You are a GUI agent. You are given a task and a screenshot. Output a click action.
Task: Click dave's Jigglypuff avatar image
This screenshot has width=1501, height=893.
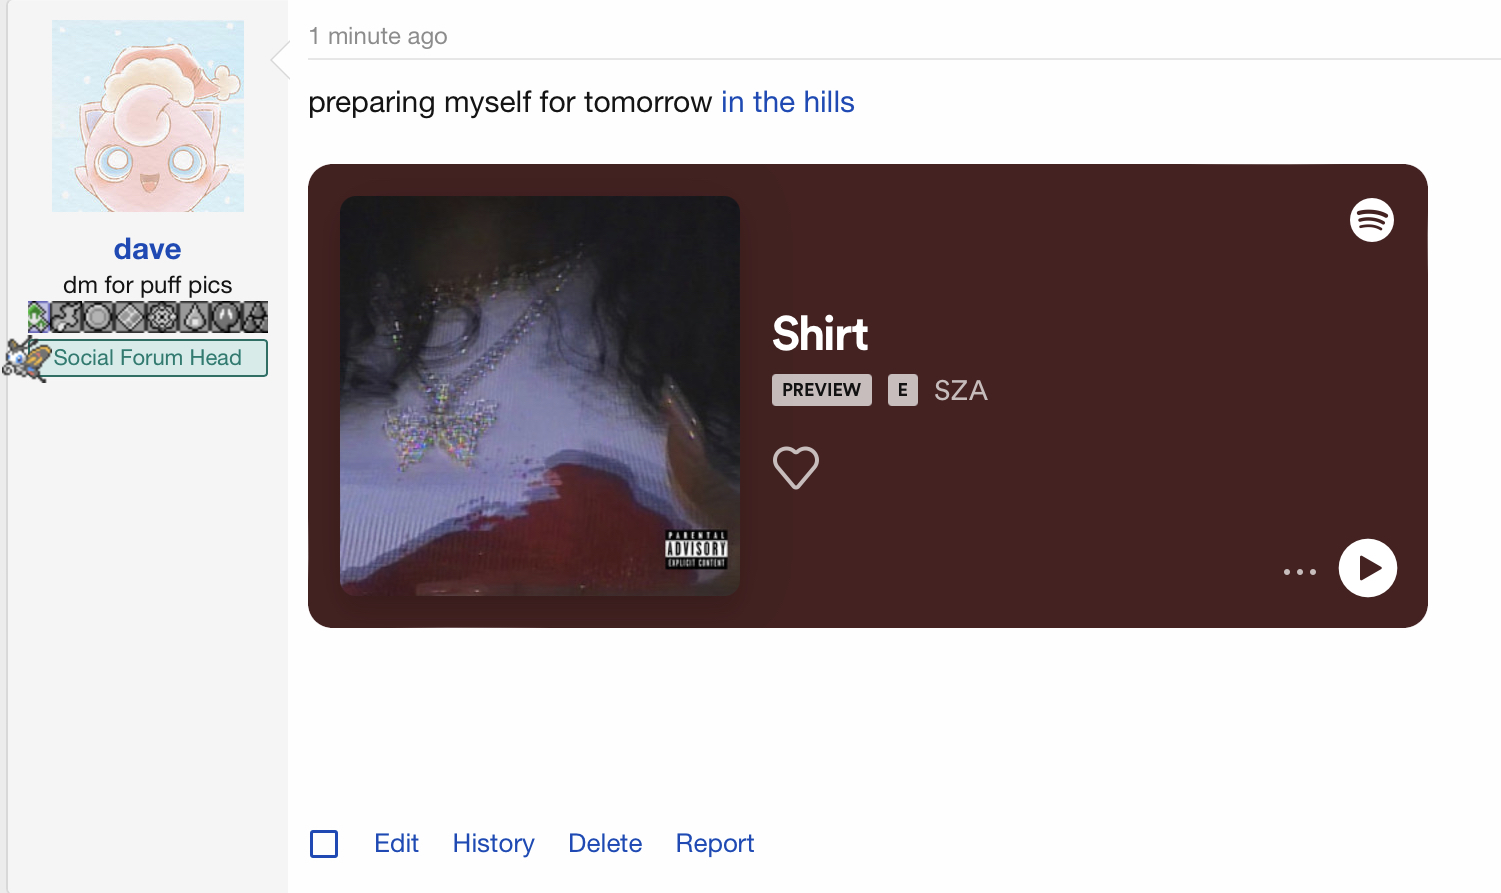tap(148, 116)
